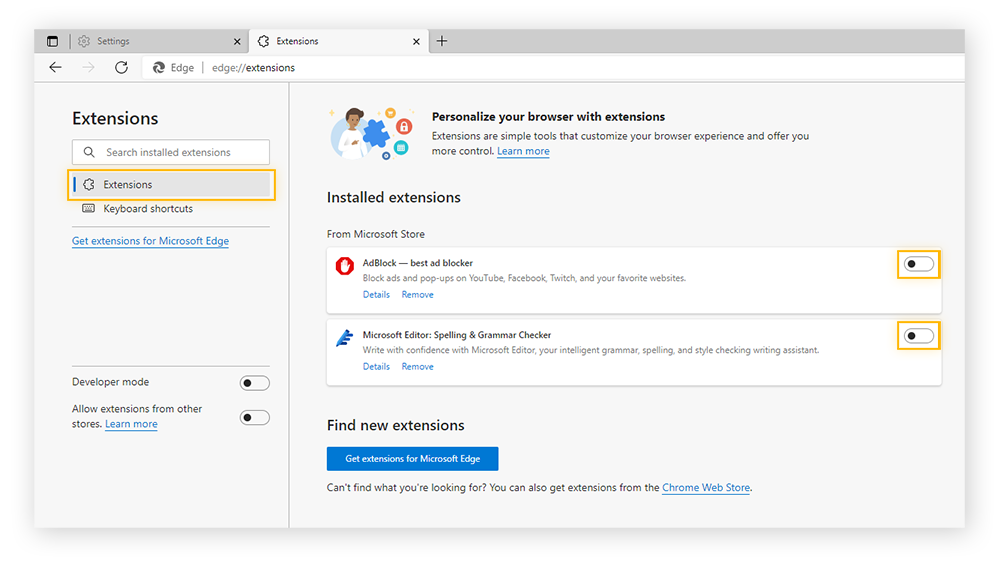Open the vertical tabs icon in tab bar
The width and height of the screenshot is (1000, 563).
click(x=52, y=41)
